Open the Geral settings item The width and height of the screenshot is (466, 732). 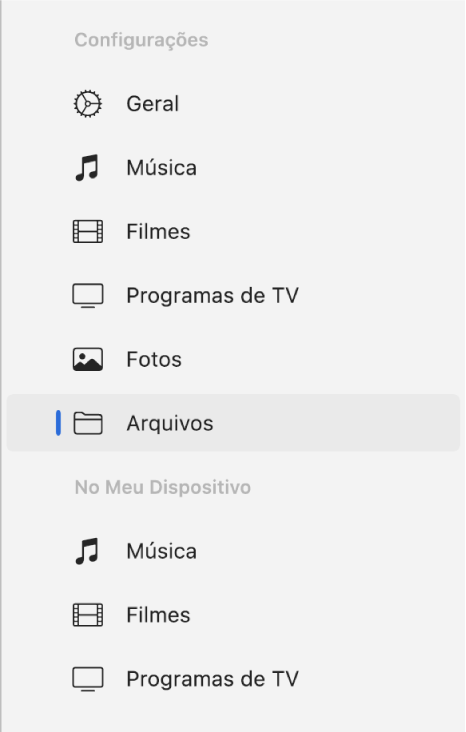pyautogui.click(x=233, y=104)
